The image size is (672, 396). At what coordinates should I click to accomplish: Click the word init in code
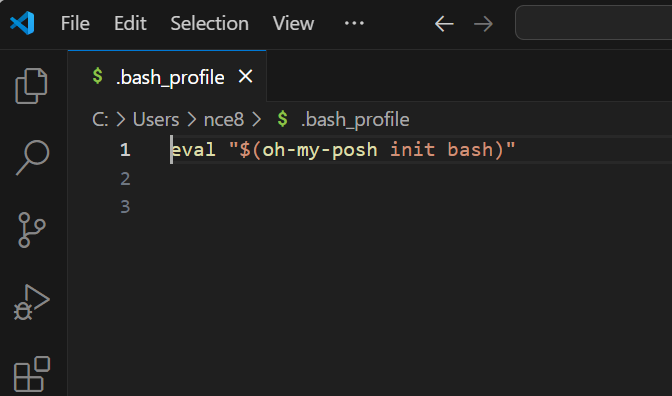pos(412,150)
